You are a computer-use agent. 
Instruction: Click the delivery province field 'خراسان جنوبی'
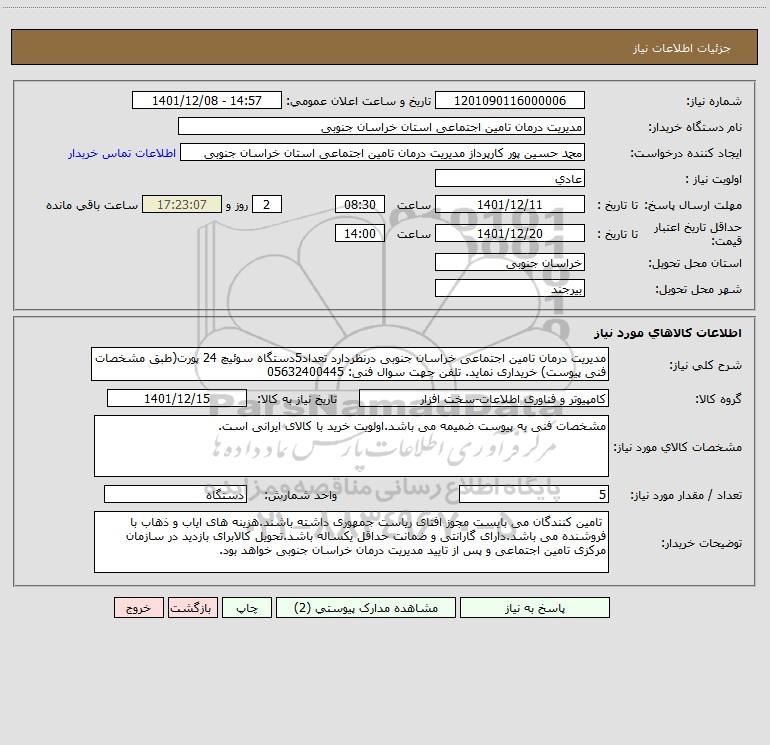click(510, 262)
